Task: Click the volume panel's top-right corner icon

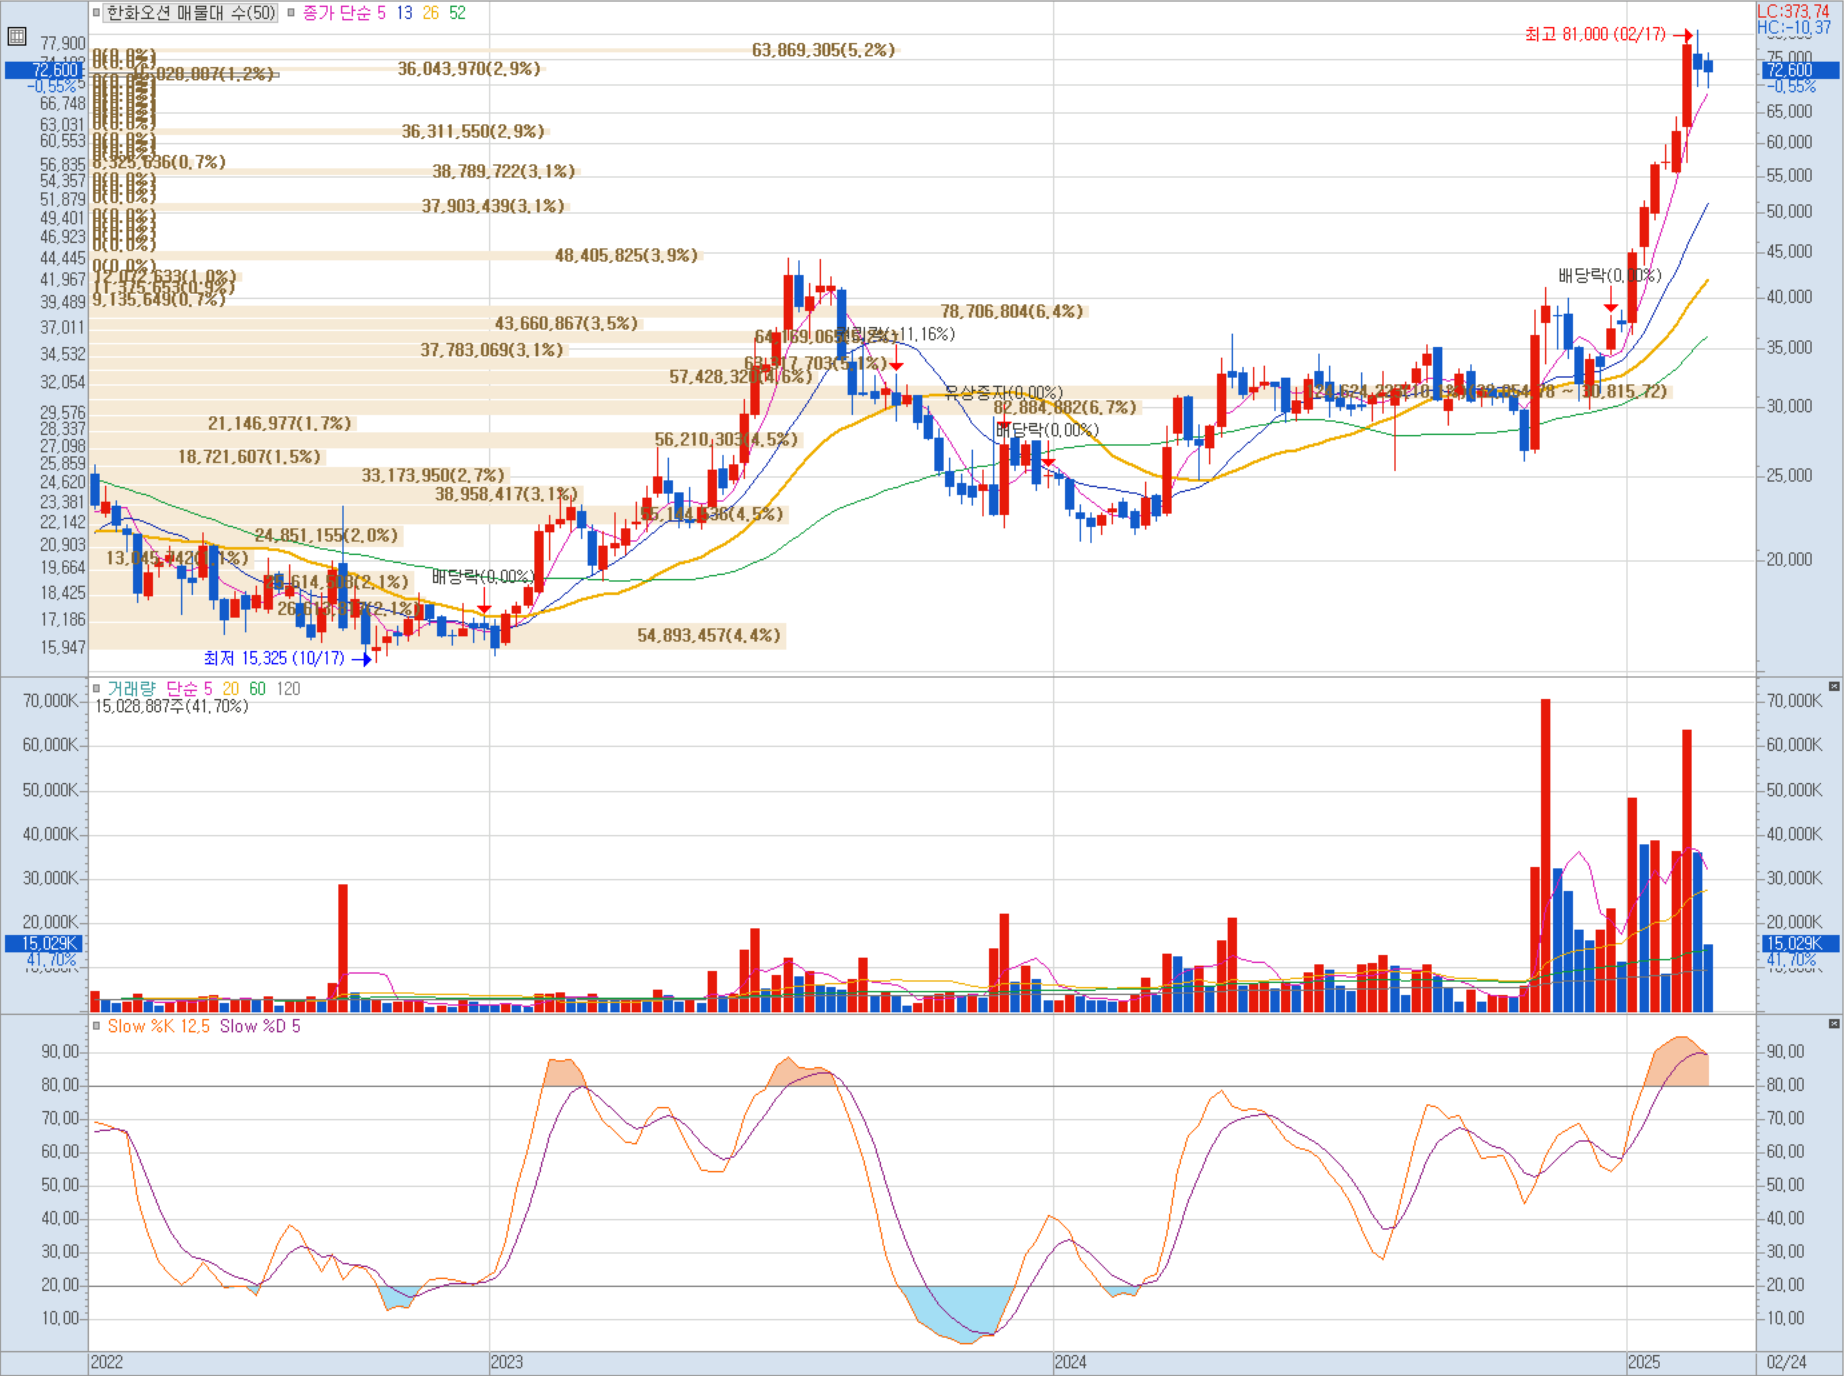Action: click(x=1834, y=686)
